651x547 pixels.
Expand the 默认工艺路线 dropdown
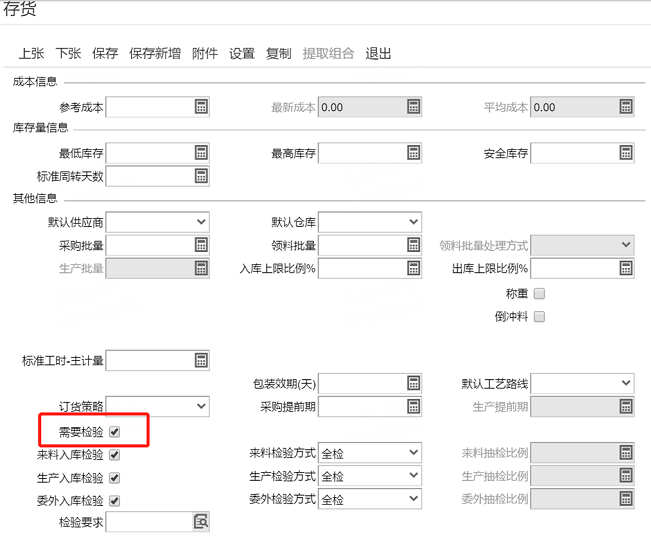(582, 383)
